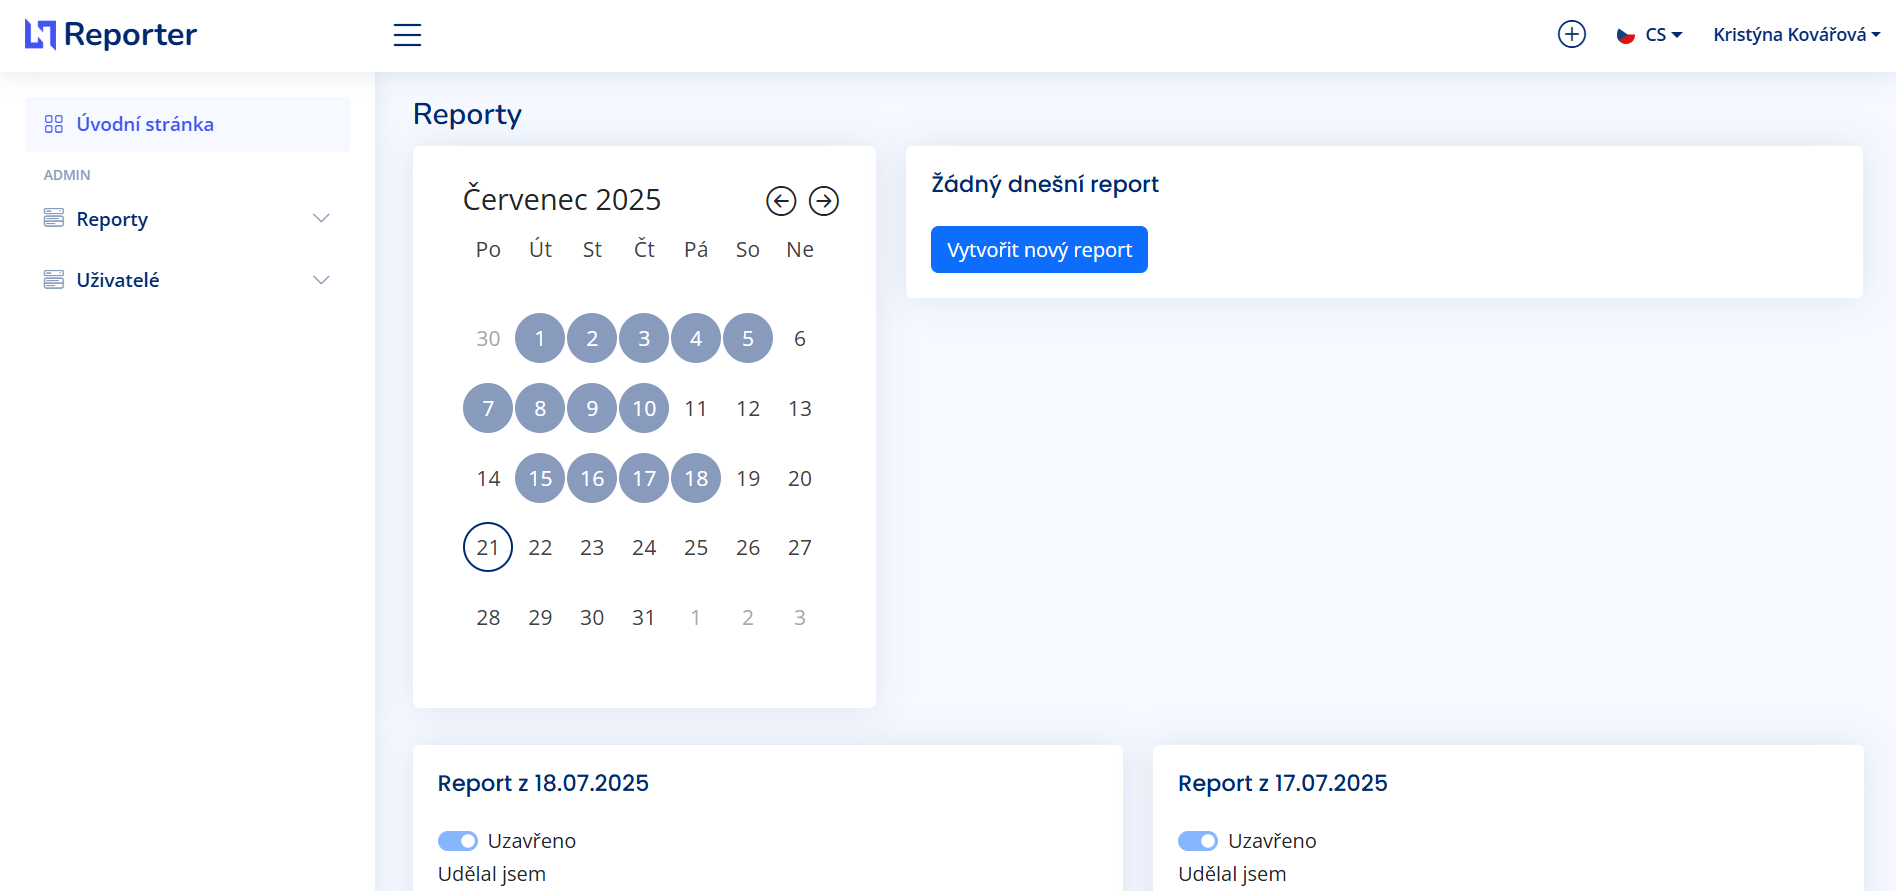Viewport: 1896px width, 891px height.
Task: Go to previous month with left arrow
Action: 781,201
